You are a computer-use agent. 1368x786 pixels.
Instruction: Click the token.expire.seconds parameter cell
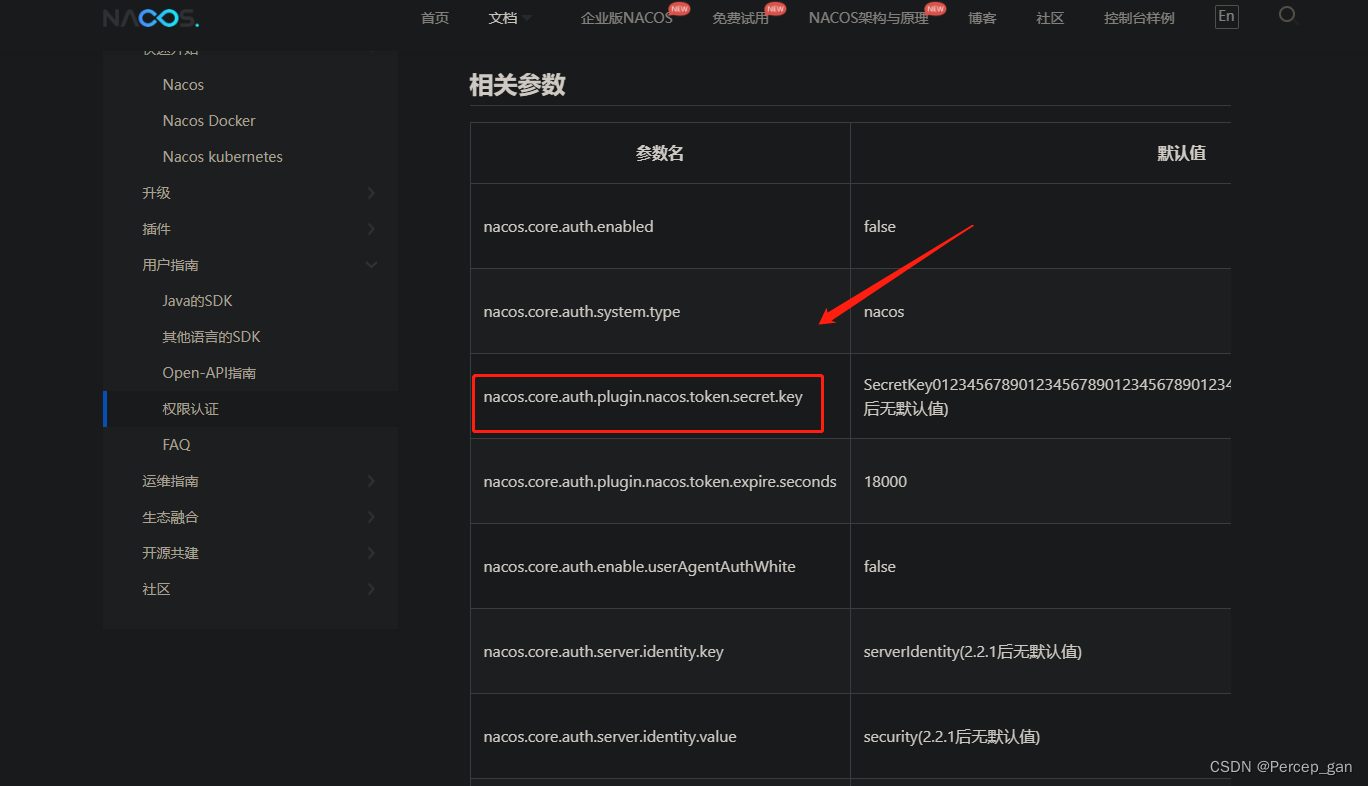pyautogui.click(x=660, y=481)
